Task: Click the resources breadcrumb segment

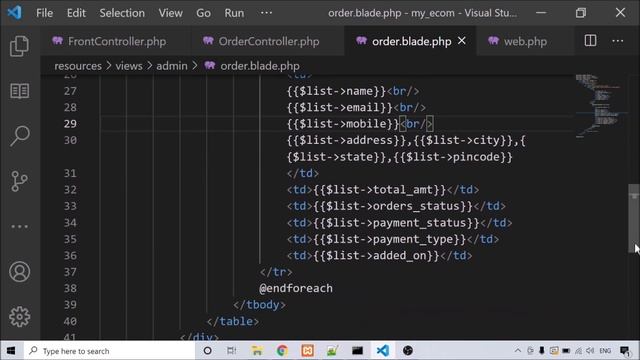Action: point(78,66)
